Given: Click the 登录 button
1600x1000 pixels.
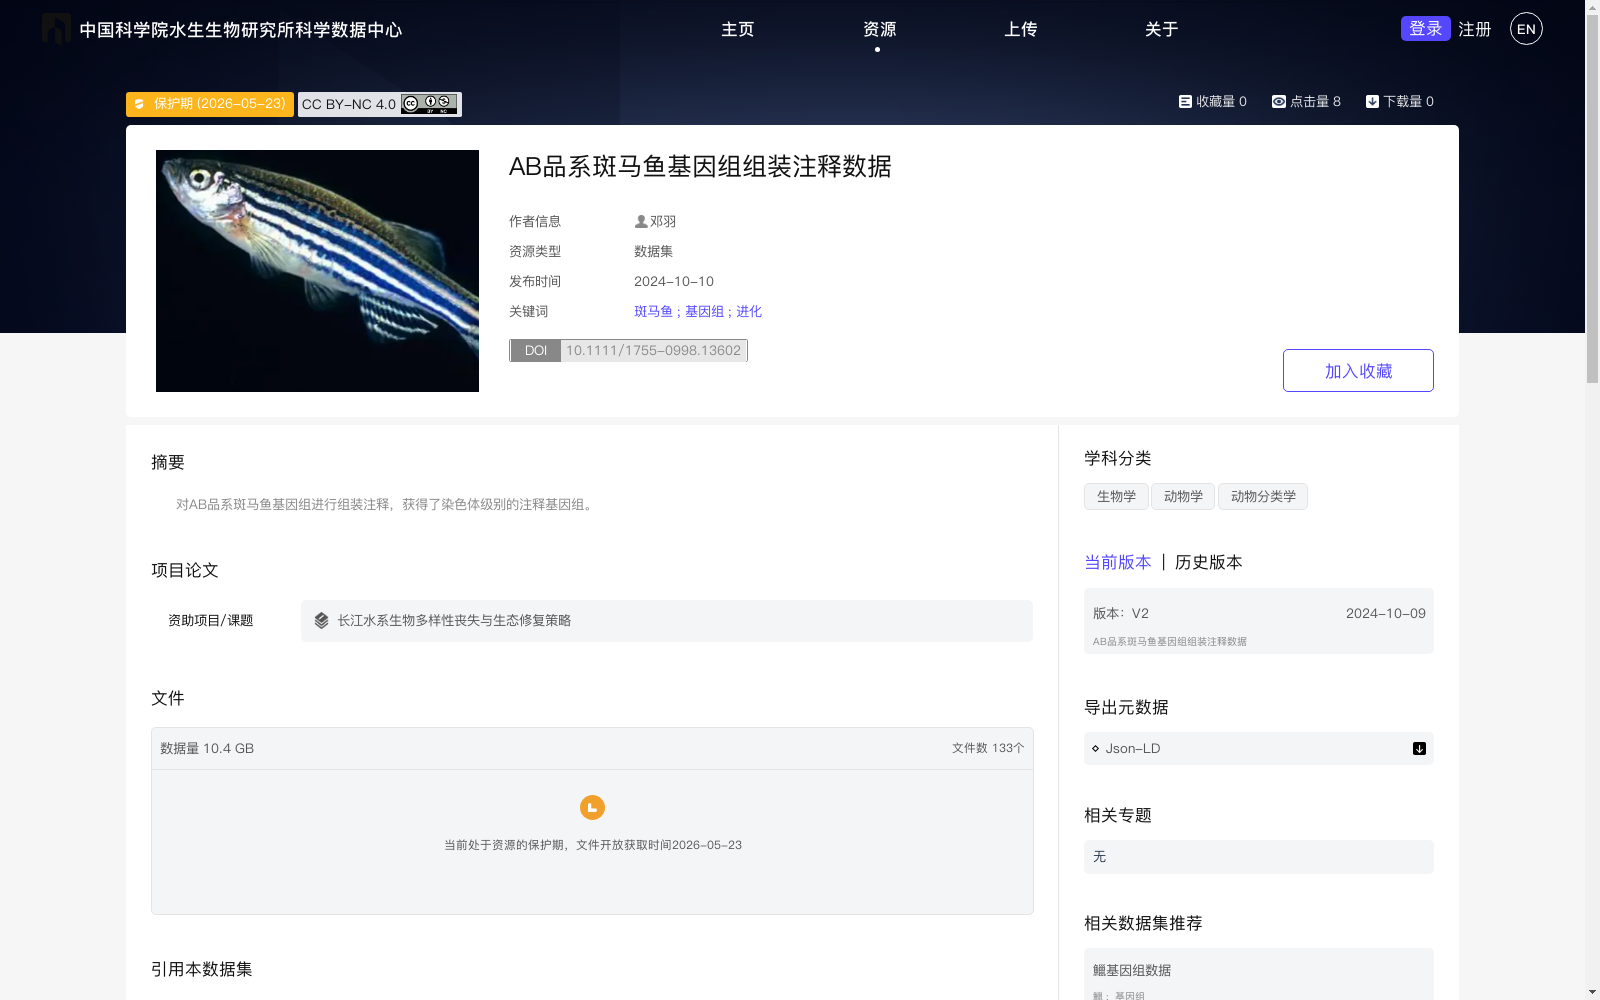Looking at the screenshot, I should tap(1425, 29).
